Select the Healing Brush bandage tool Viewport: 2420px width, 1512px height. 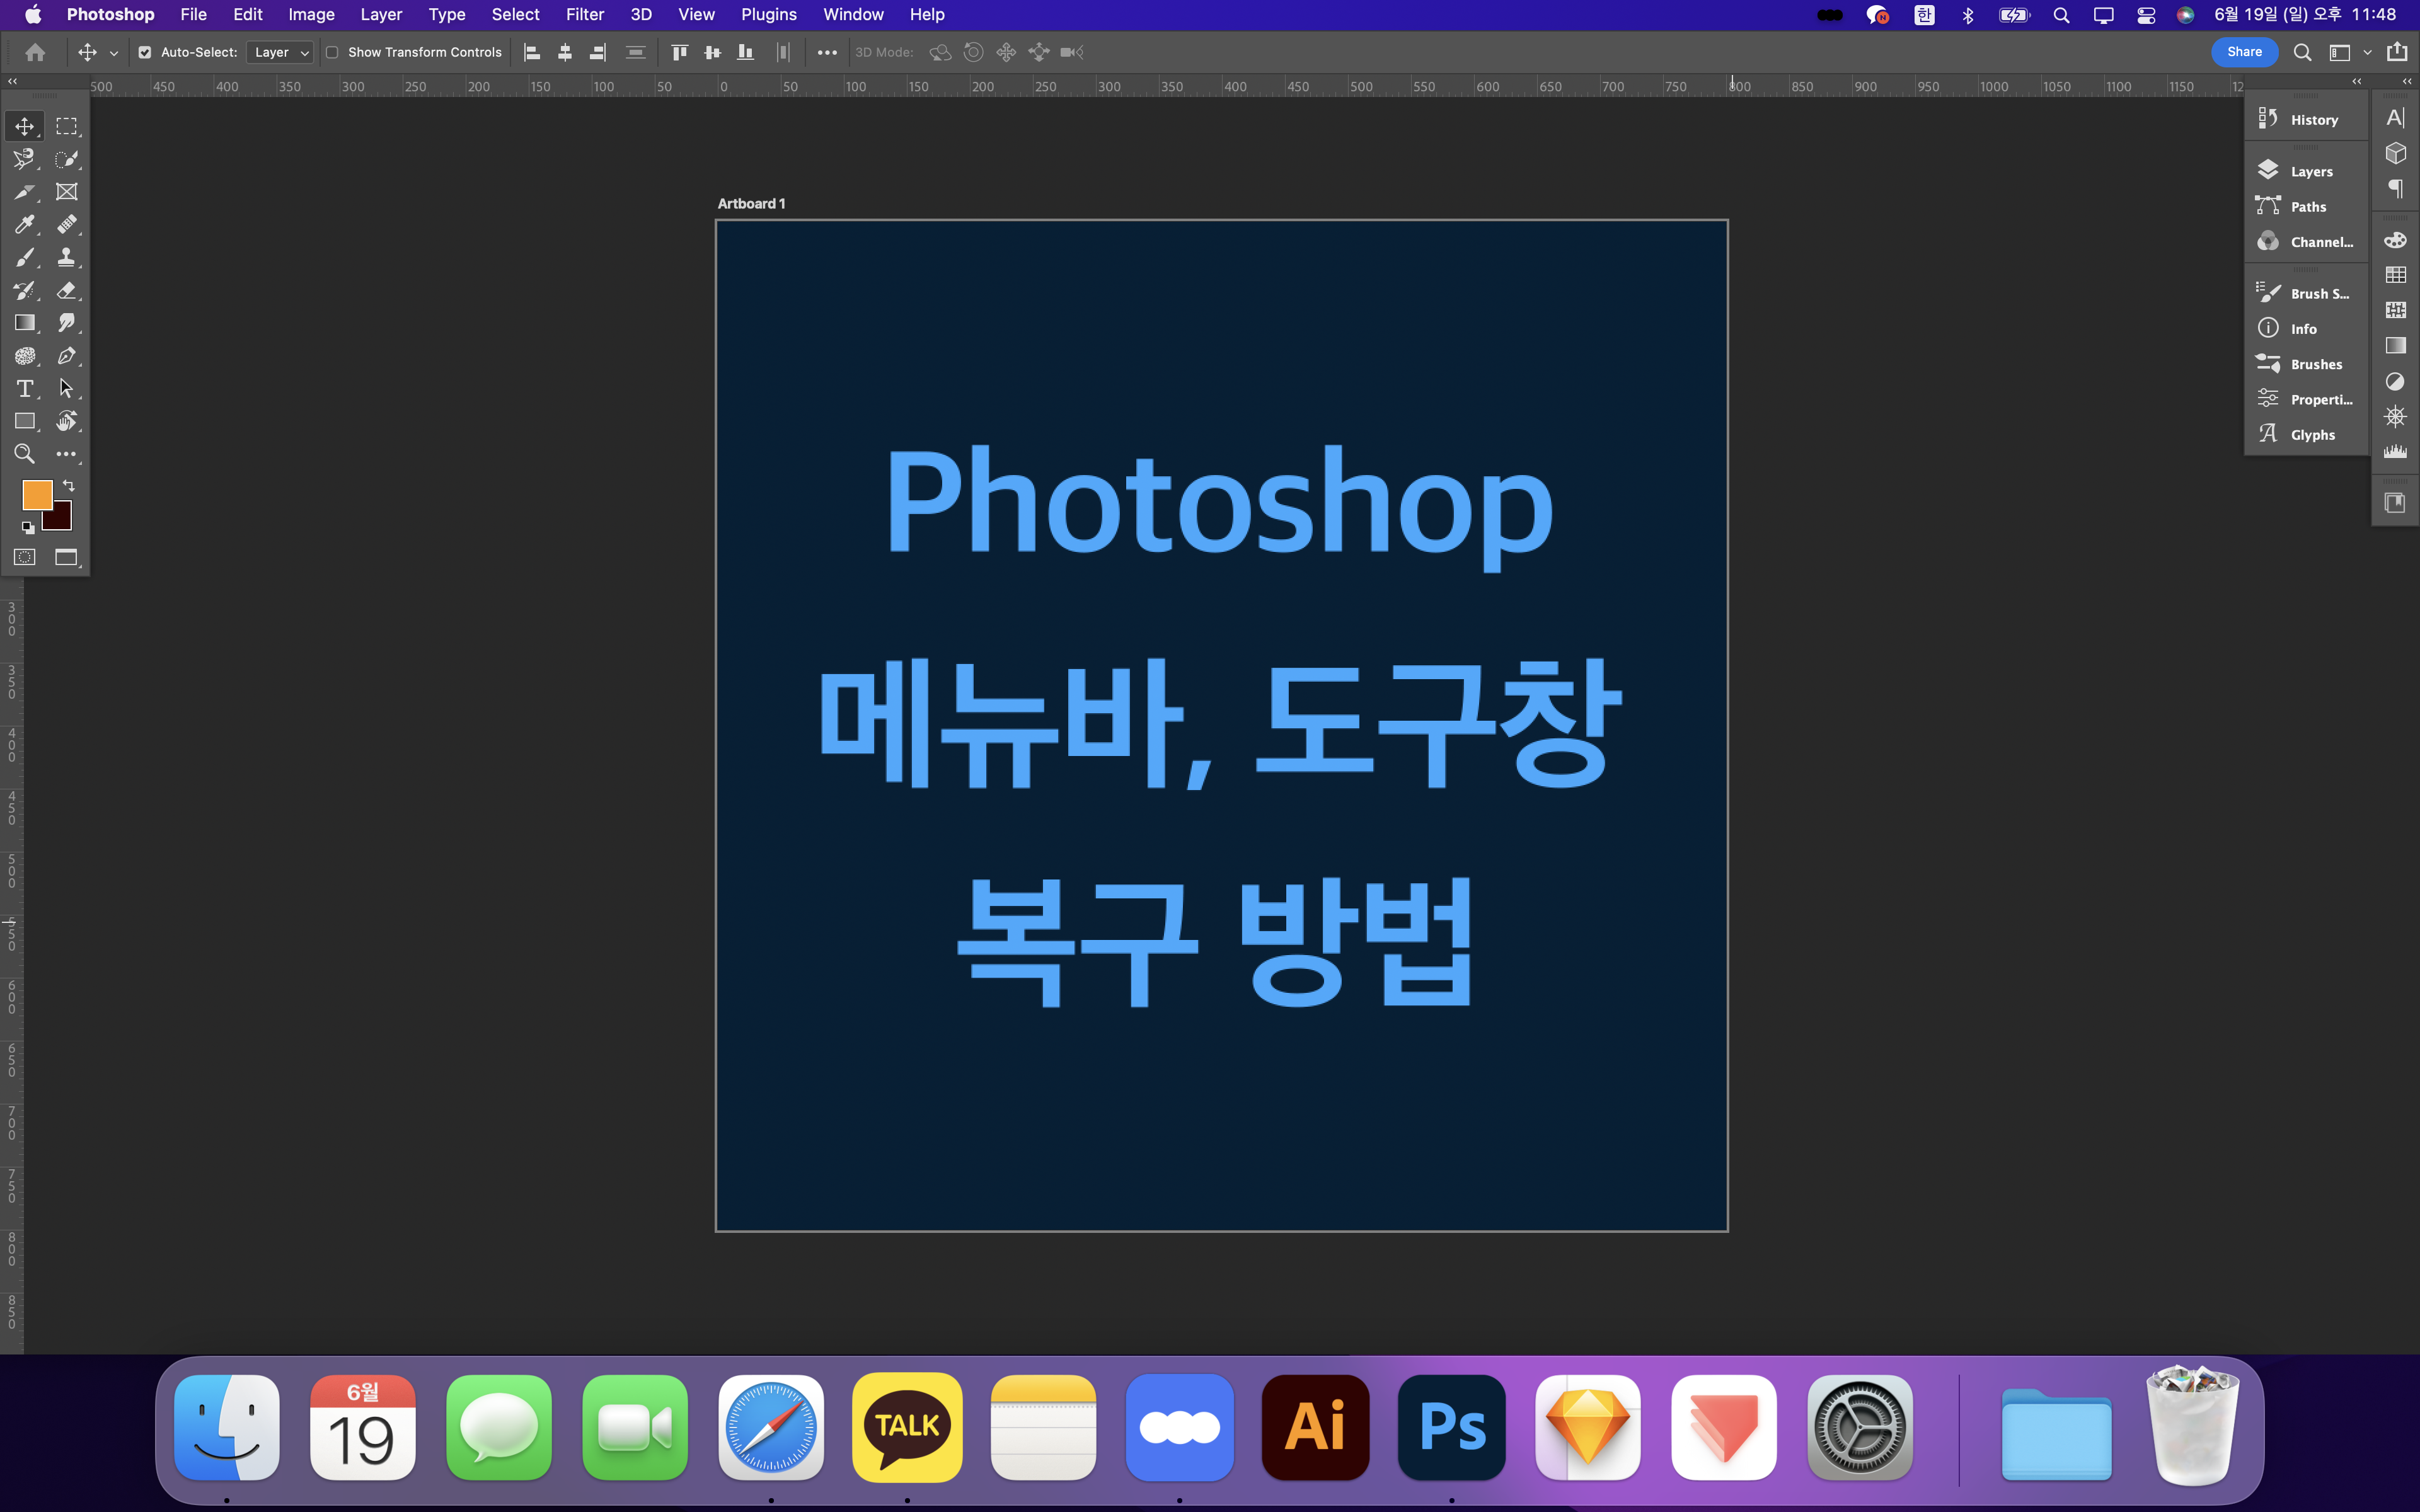click(x=66, y=225)
